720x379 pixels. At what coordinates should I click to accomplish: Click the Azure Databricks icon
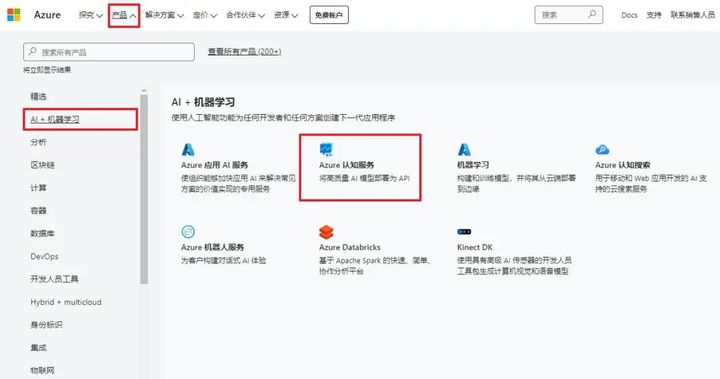[x=326, y=232]
